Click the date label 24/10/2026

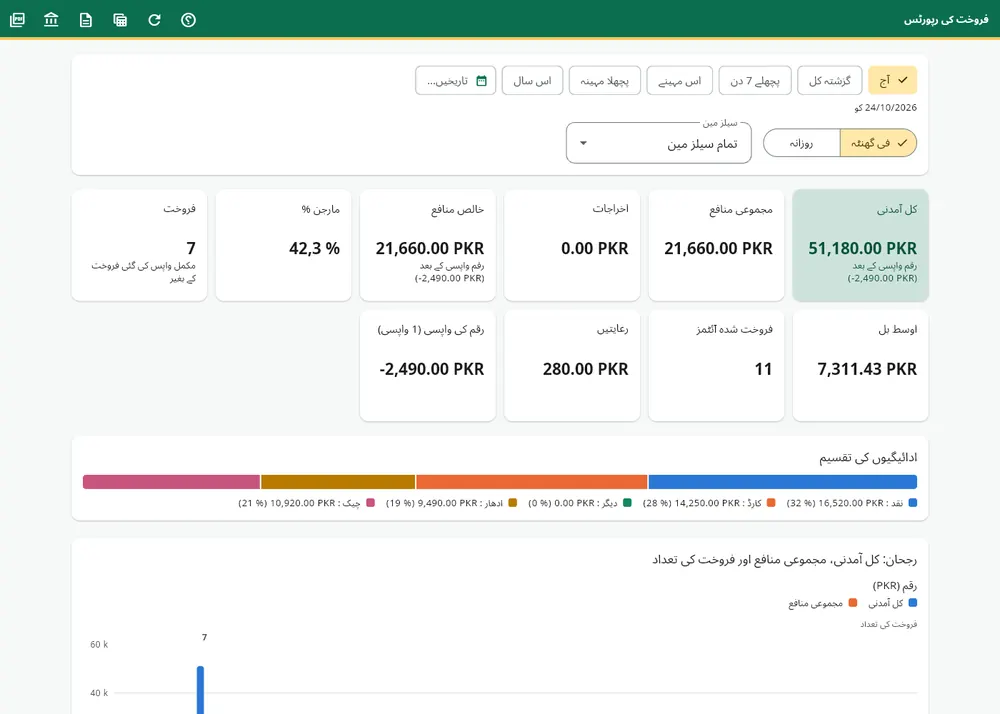(x=886, y=108)
